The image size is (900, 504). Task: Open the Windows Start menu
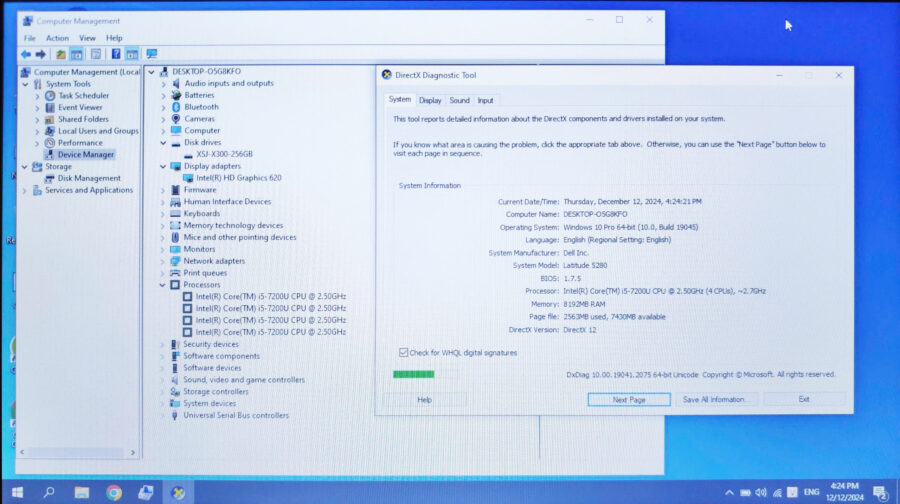pyautogui.click(x=17, y=493)
